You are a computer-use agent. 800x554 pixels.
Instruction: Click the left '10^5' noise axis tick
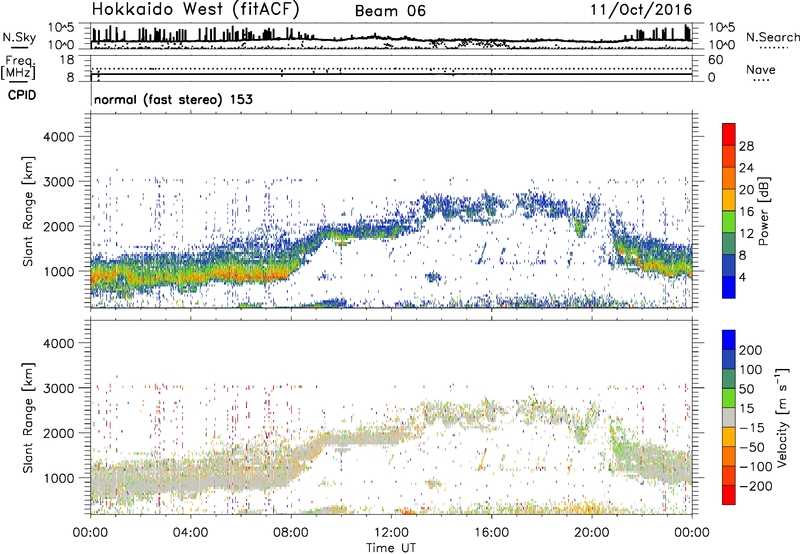(61, 28)
